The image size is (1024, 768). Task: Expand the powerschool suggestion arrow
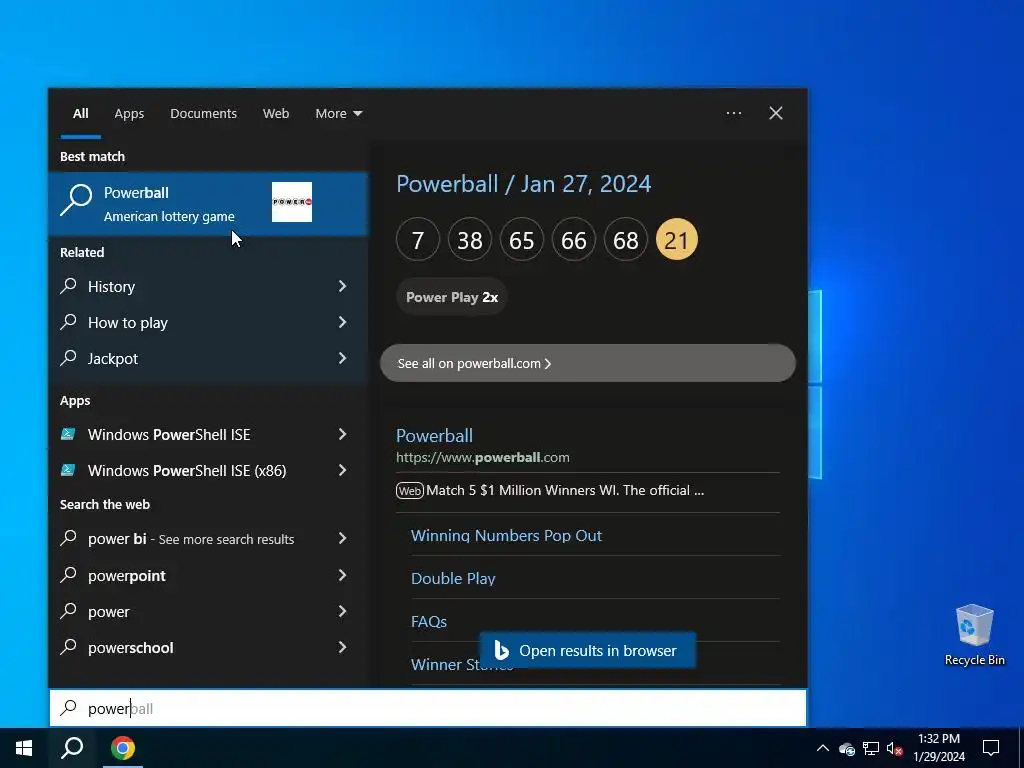click(x=342, y=647)
